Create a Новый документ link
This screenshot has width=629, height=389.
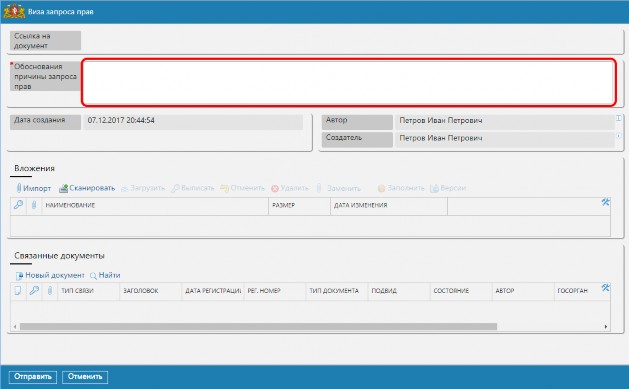pyautogui.click(x=50, y=276)
